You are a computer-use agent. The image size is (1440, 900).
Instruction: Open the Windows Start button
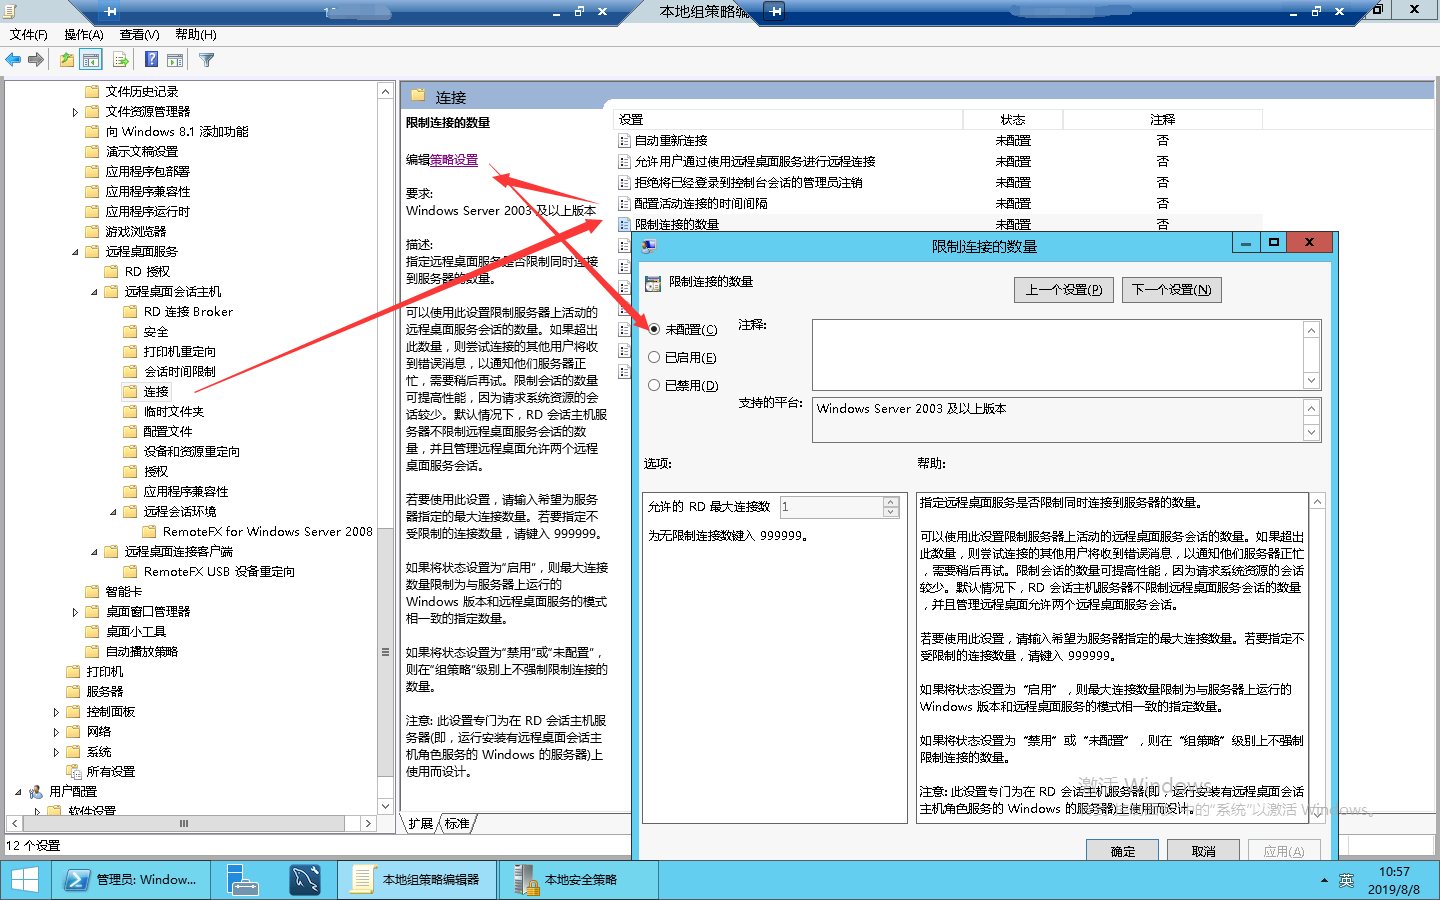coord(24,880)
